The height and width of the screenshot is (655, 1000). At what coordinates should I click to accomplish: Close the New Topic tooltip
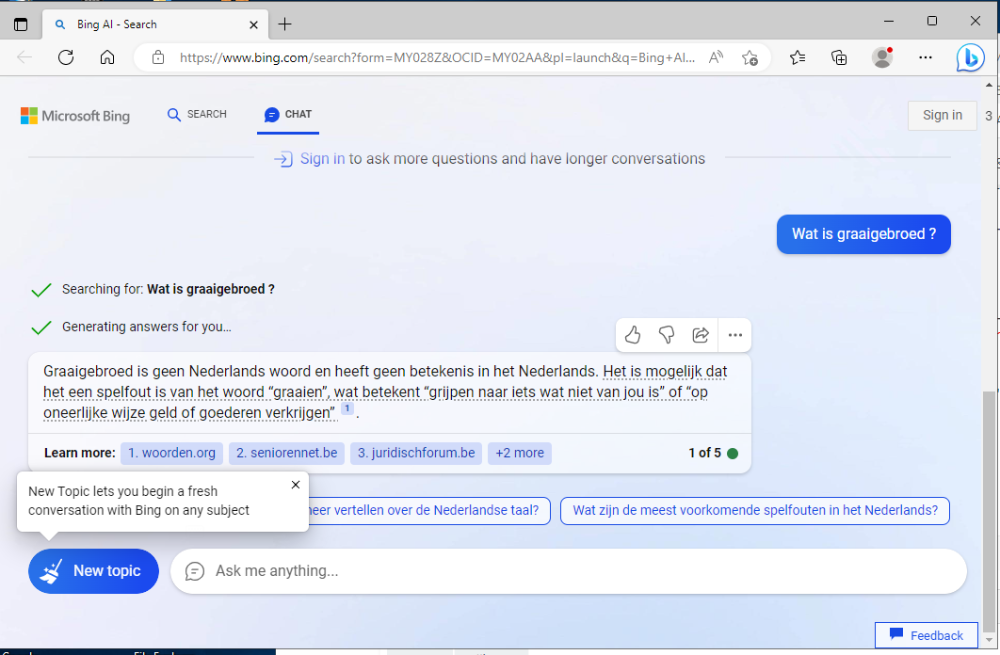point(295,485)
